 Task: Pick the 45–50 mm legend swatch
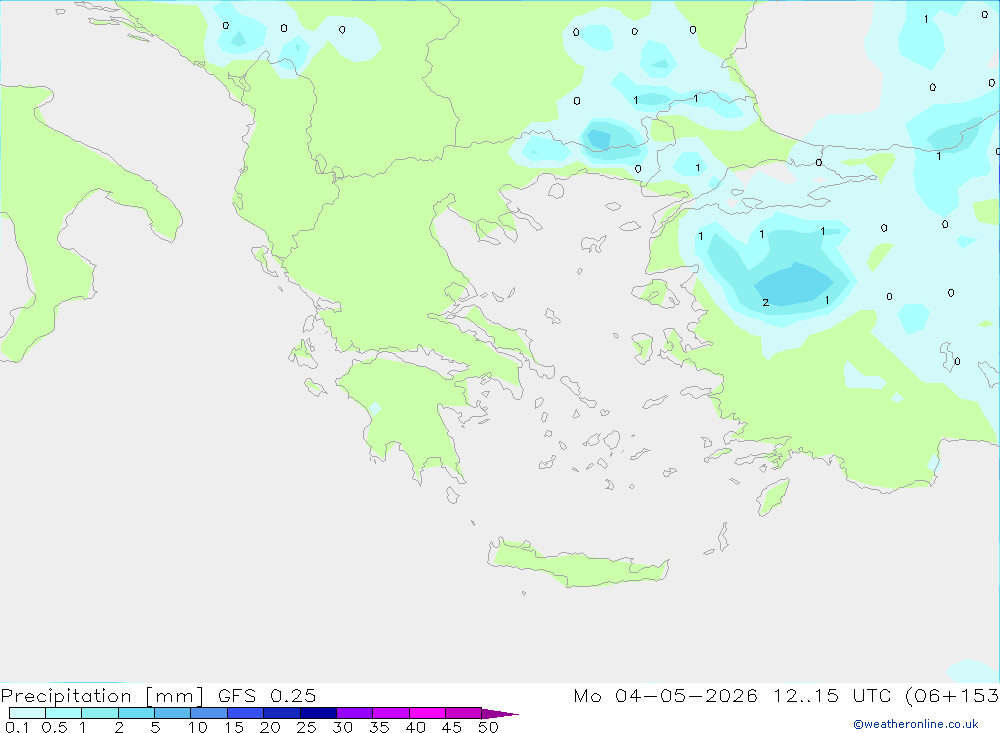tap(464, 713)
